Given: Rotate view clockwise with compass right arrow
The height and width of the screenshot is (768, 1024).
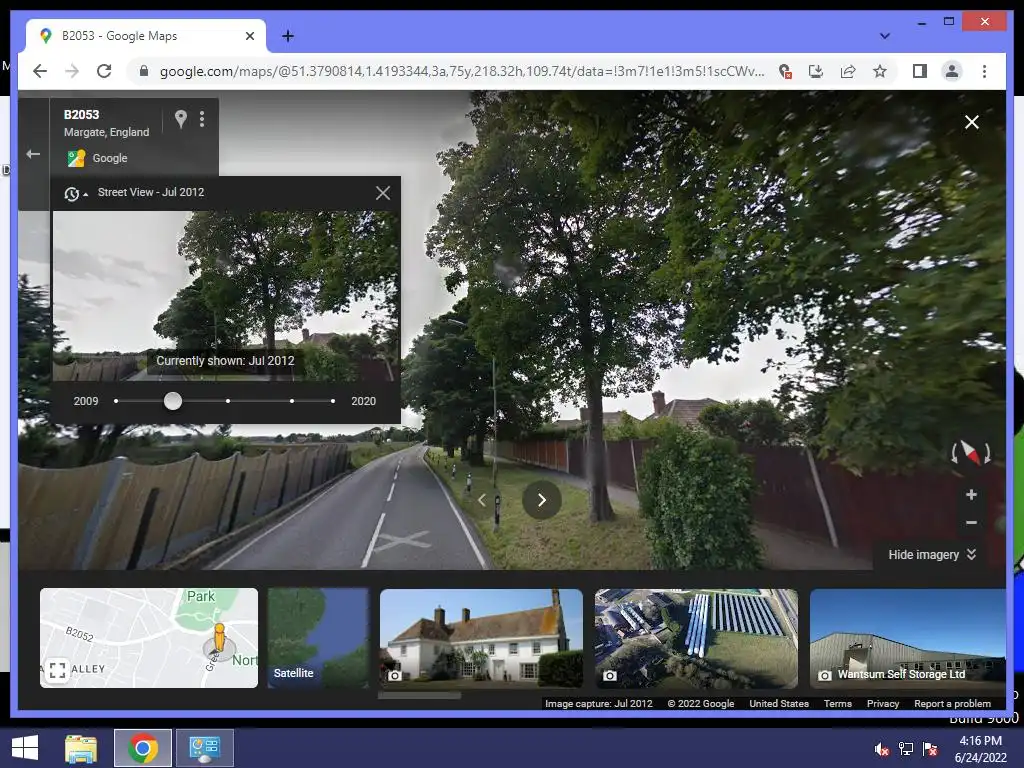Looking at the screenshot, I should pyautogui.click(x=987, y=453).
